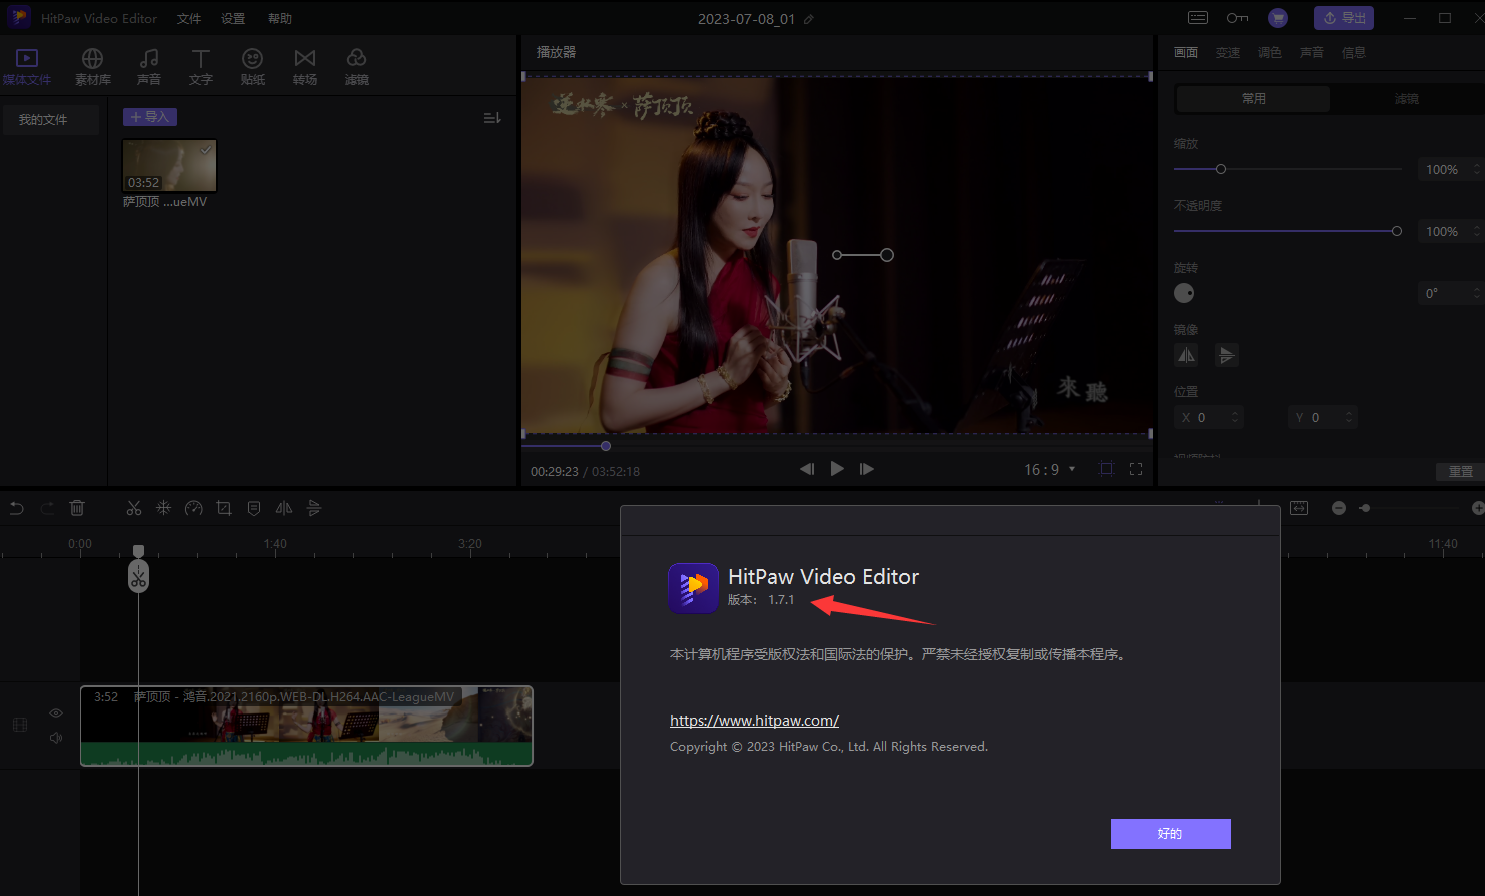
Task: Open the 设置 menu
Action: click(x=233, y=19)
